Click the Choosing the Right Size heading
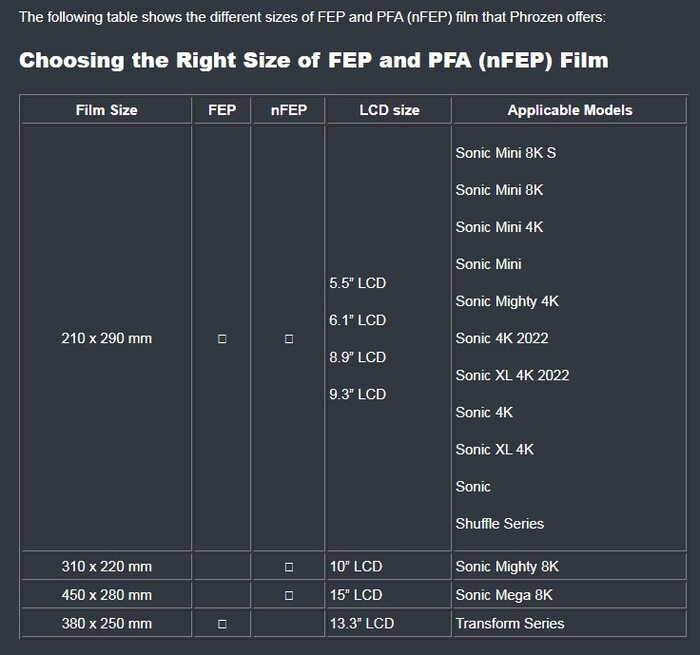700x655 pixels. coord(313,60)
